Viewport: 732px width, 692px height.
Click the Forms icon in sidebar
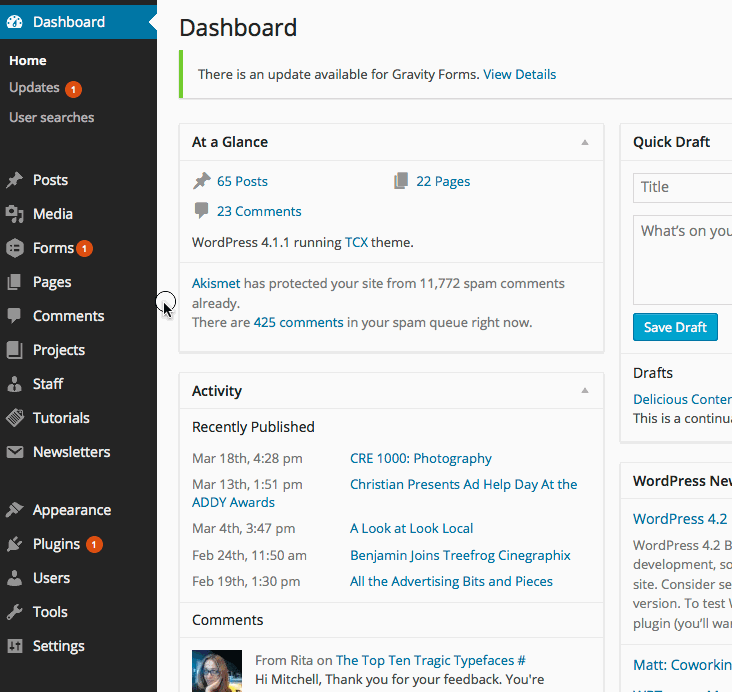tap(14, 248)
